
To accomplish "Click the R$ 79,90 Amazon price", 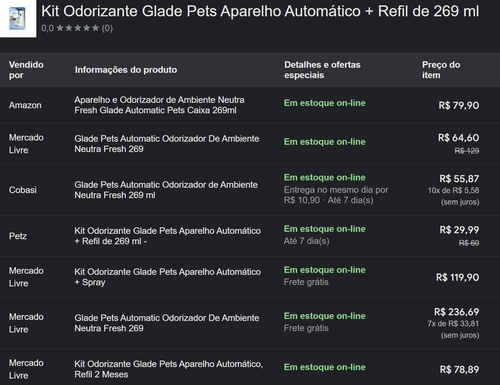I will 458,105.
